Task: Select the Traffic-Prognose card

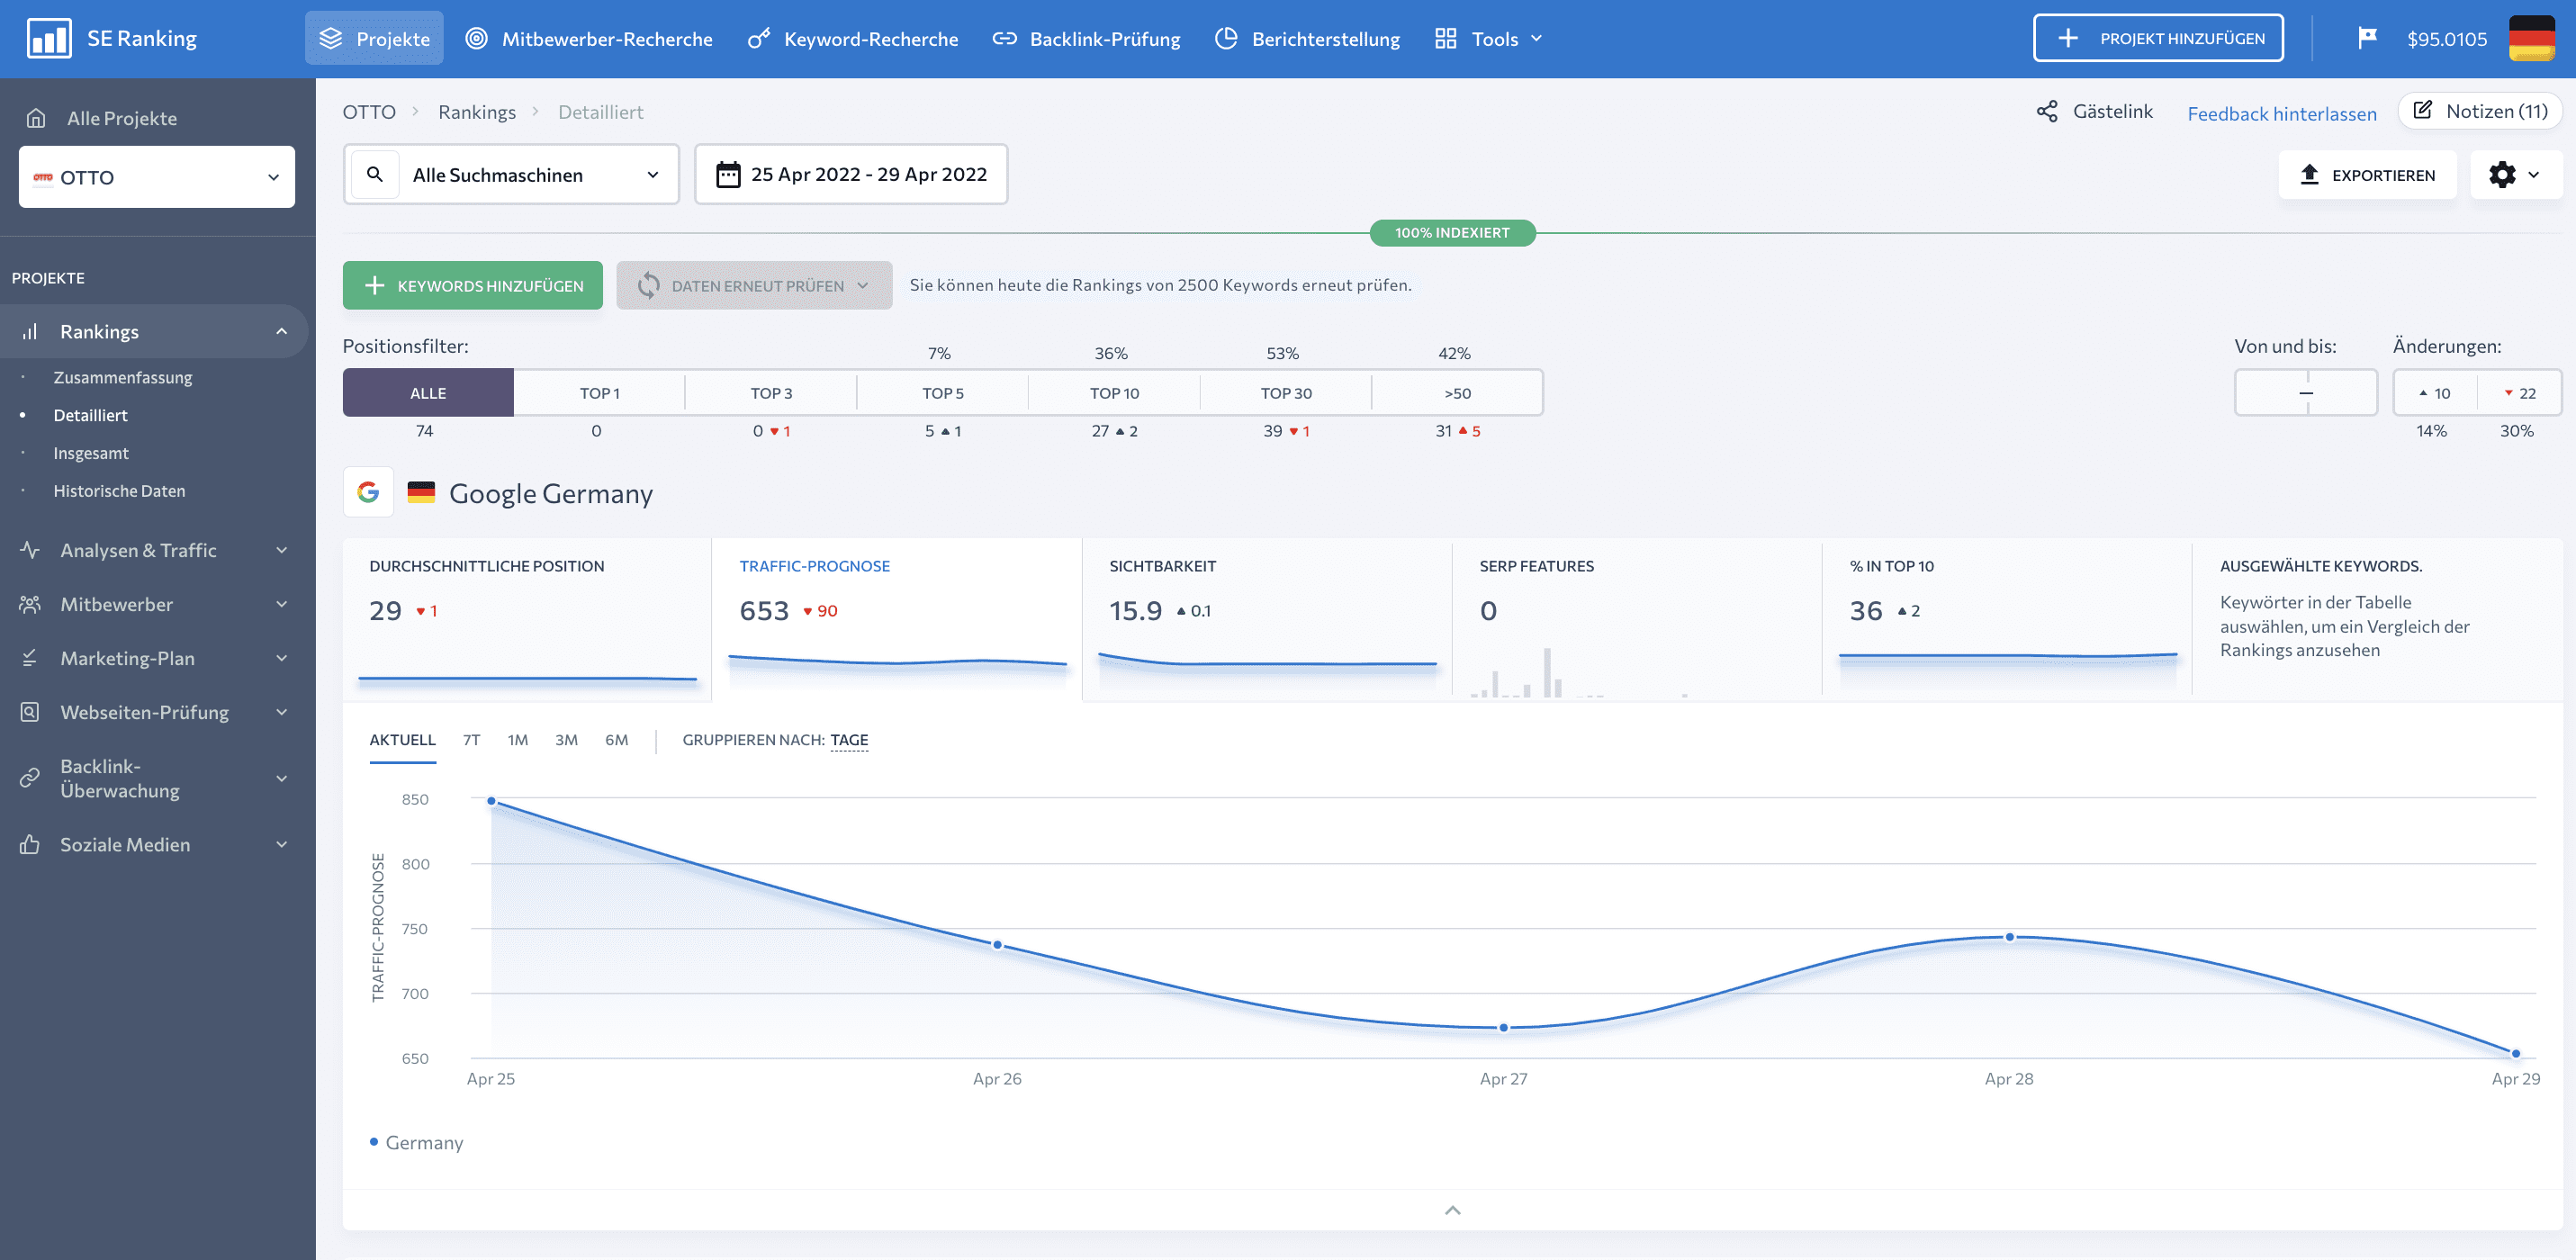Action: 897,620
